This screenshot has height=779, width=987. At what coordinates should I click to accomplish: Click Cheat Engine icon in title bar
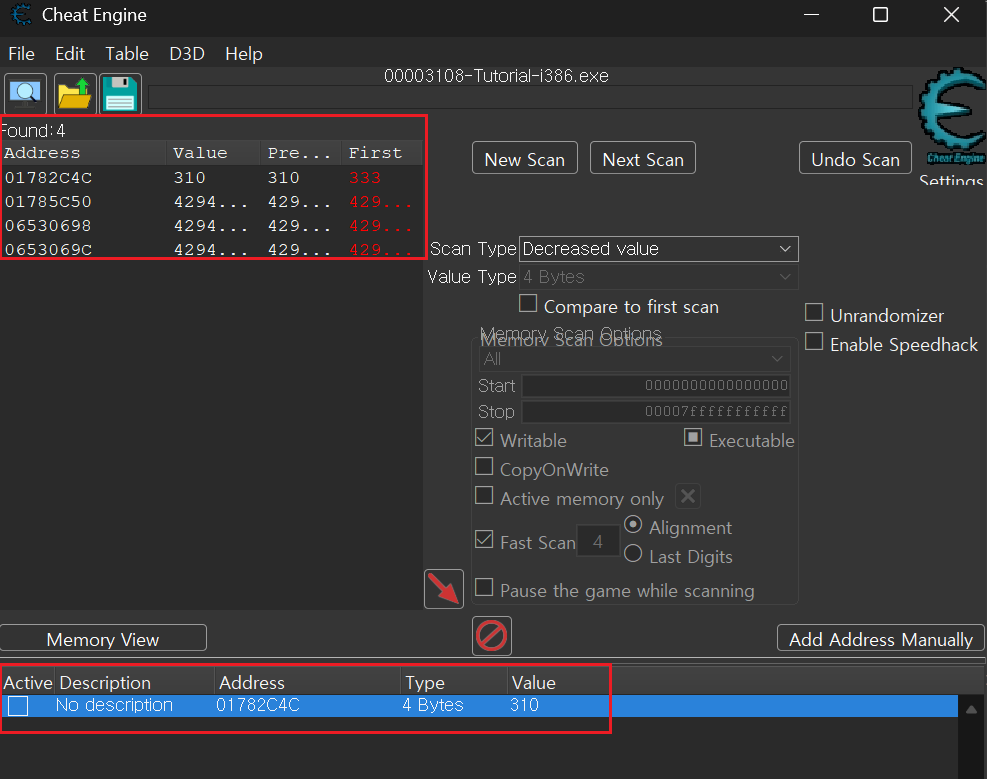(x=20, y=15)
